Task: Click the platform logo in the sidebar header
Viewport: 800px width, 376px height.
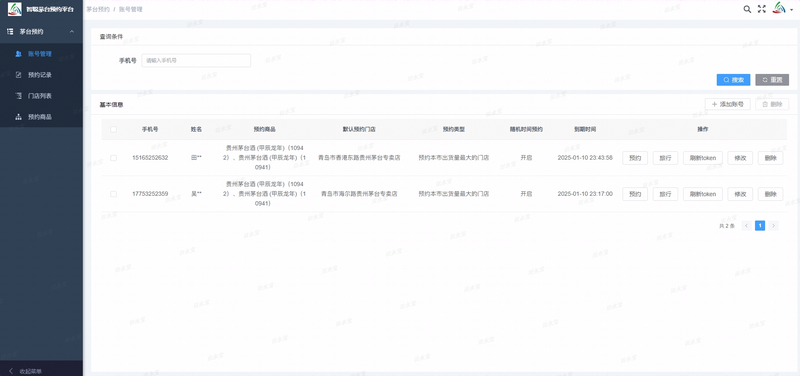Action: (14, 9)
